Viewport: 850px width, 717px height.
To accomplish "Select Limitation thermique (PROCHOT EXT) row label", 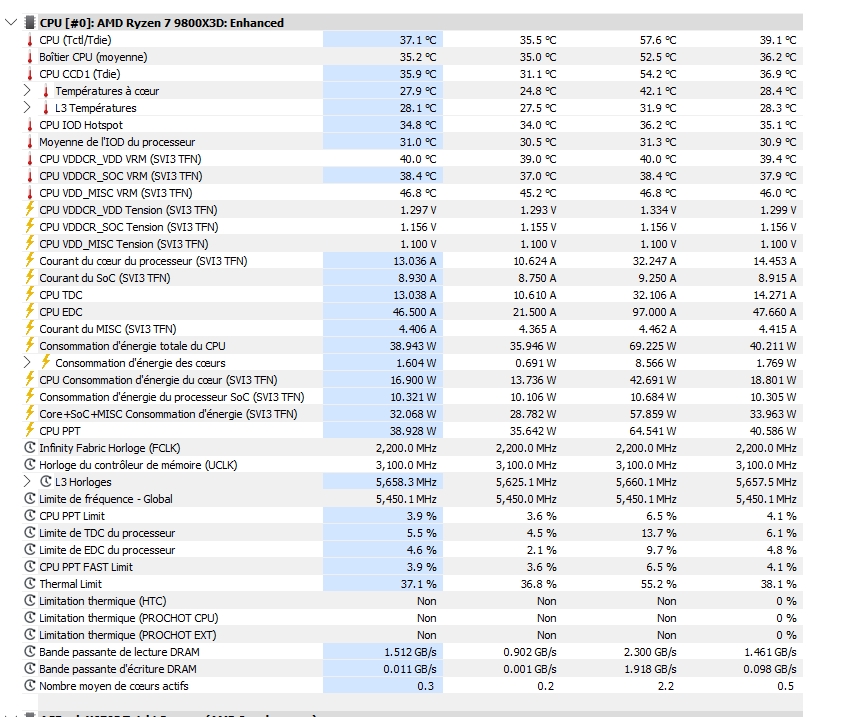I will tap(127, 635).
